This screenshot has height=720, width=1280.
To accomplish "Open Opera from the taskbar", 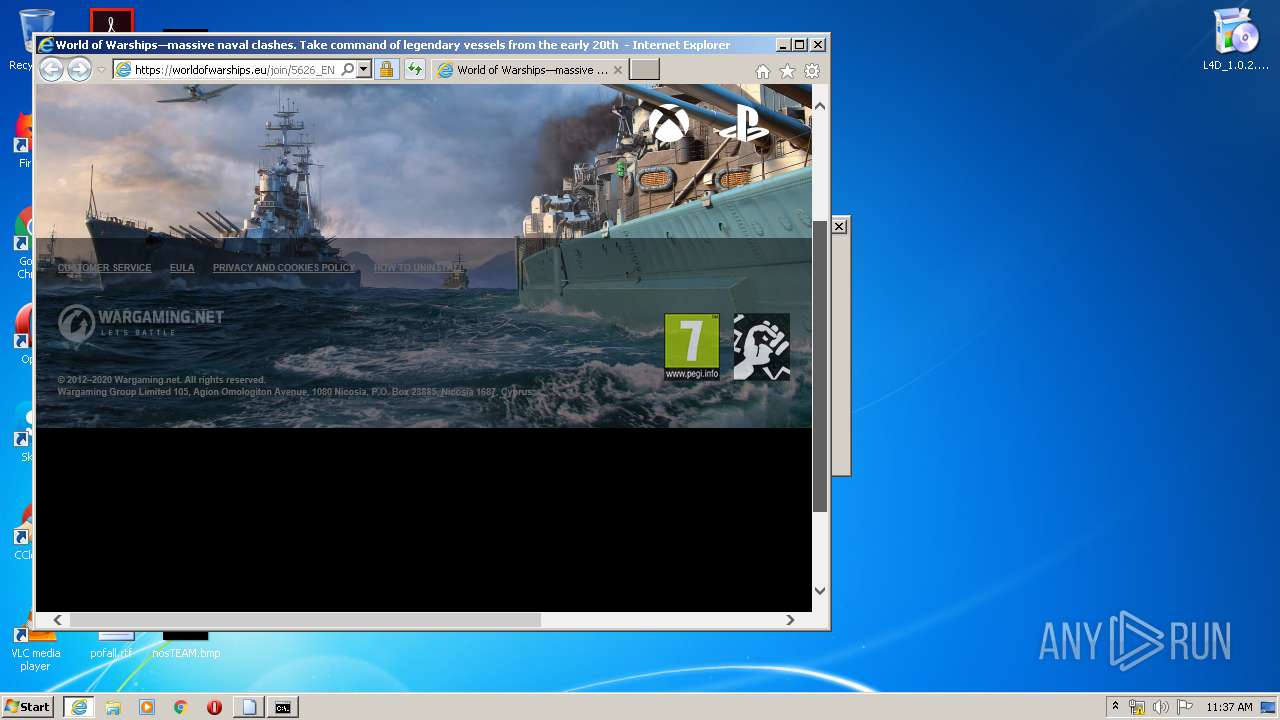I will [x=214, y=707].
